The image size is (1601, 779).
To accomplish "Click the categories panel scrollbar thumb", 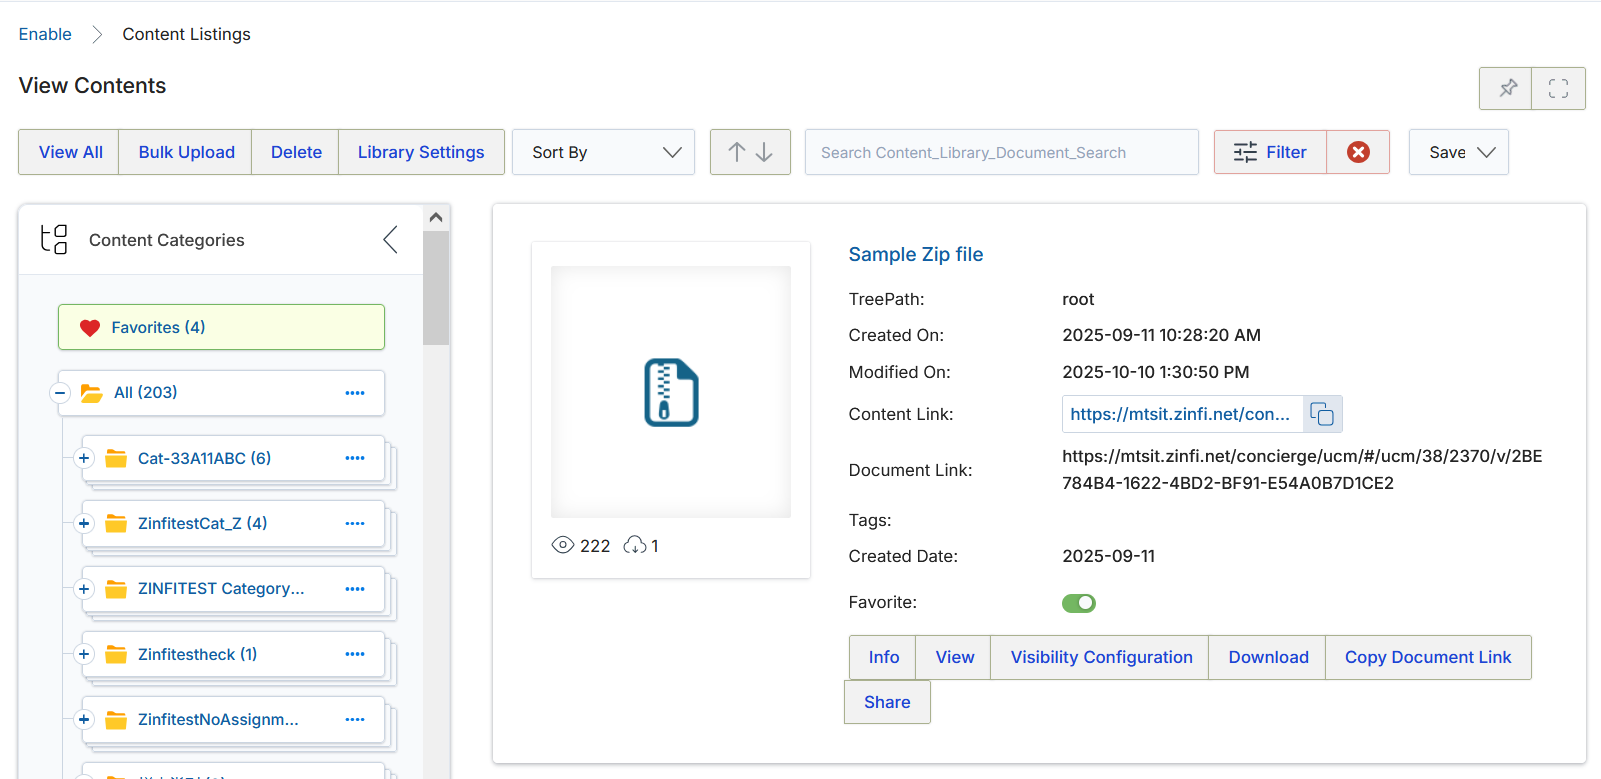I will [x=436, y=288].
